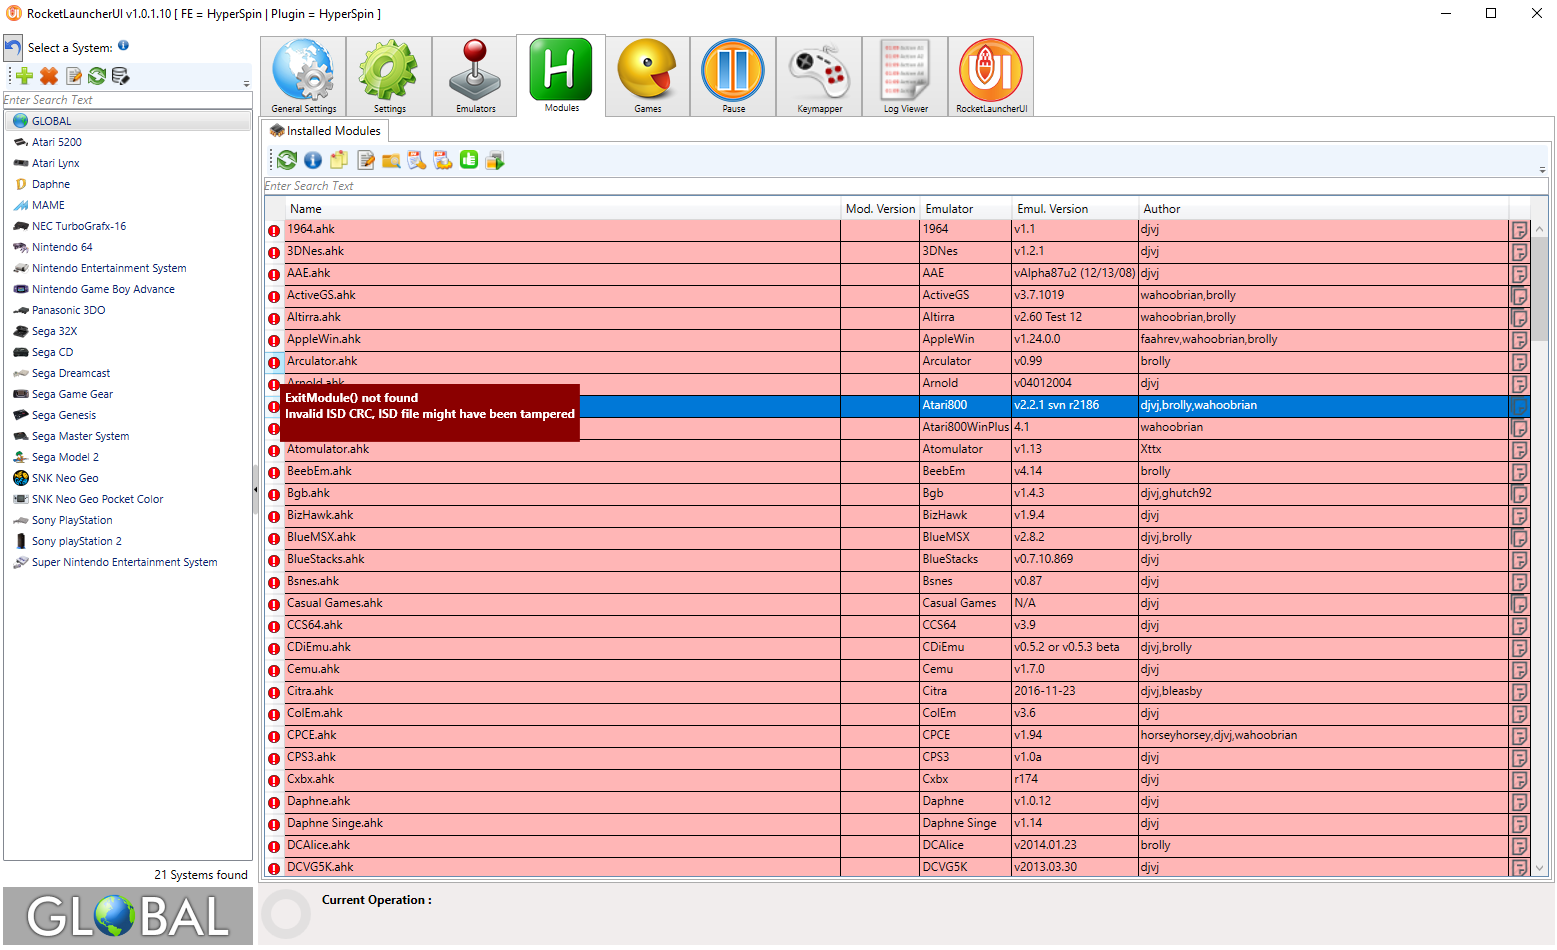Click the note icon at end of Daphne.ahk row
The image size is (1557, 950).
pyautogui.click(x=1519, y=802)
